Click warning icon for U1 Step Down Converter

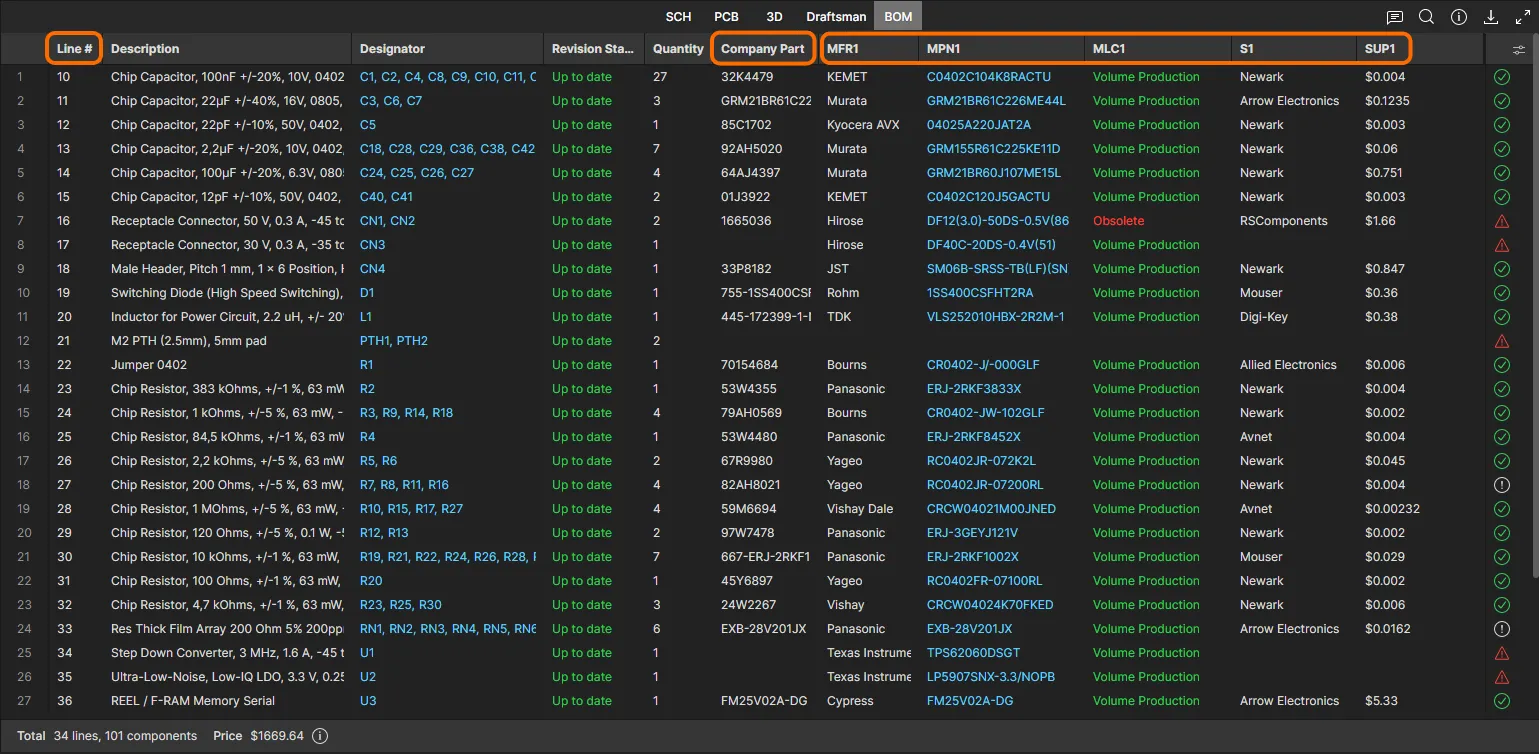(1501, 653)
